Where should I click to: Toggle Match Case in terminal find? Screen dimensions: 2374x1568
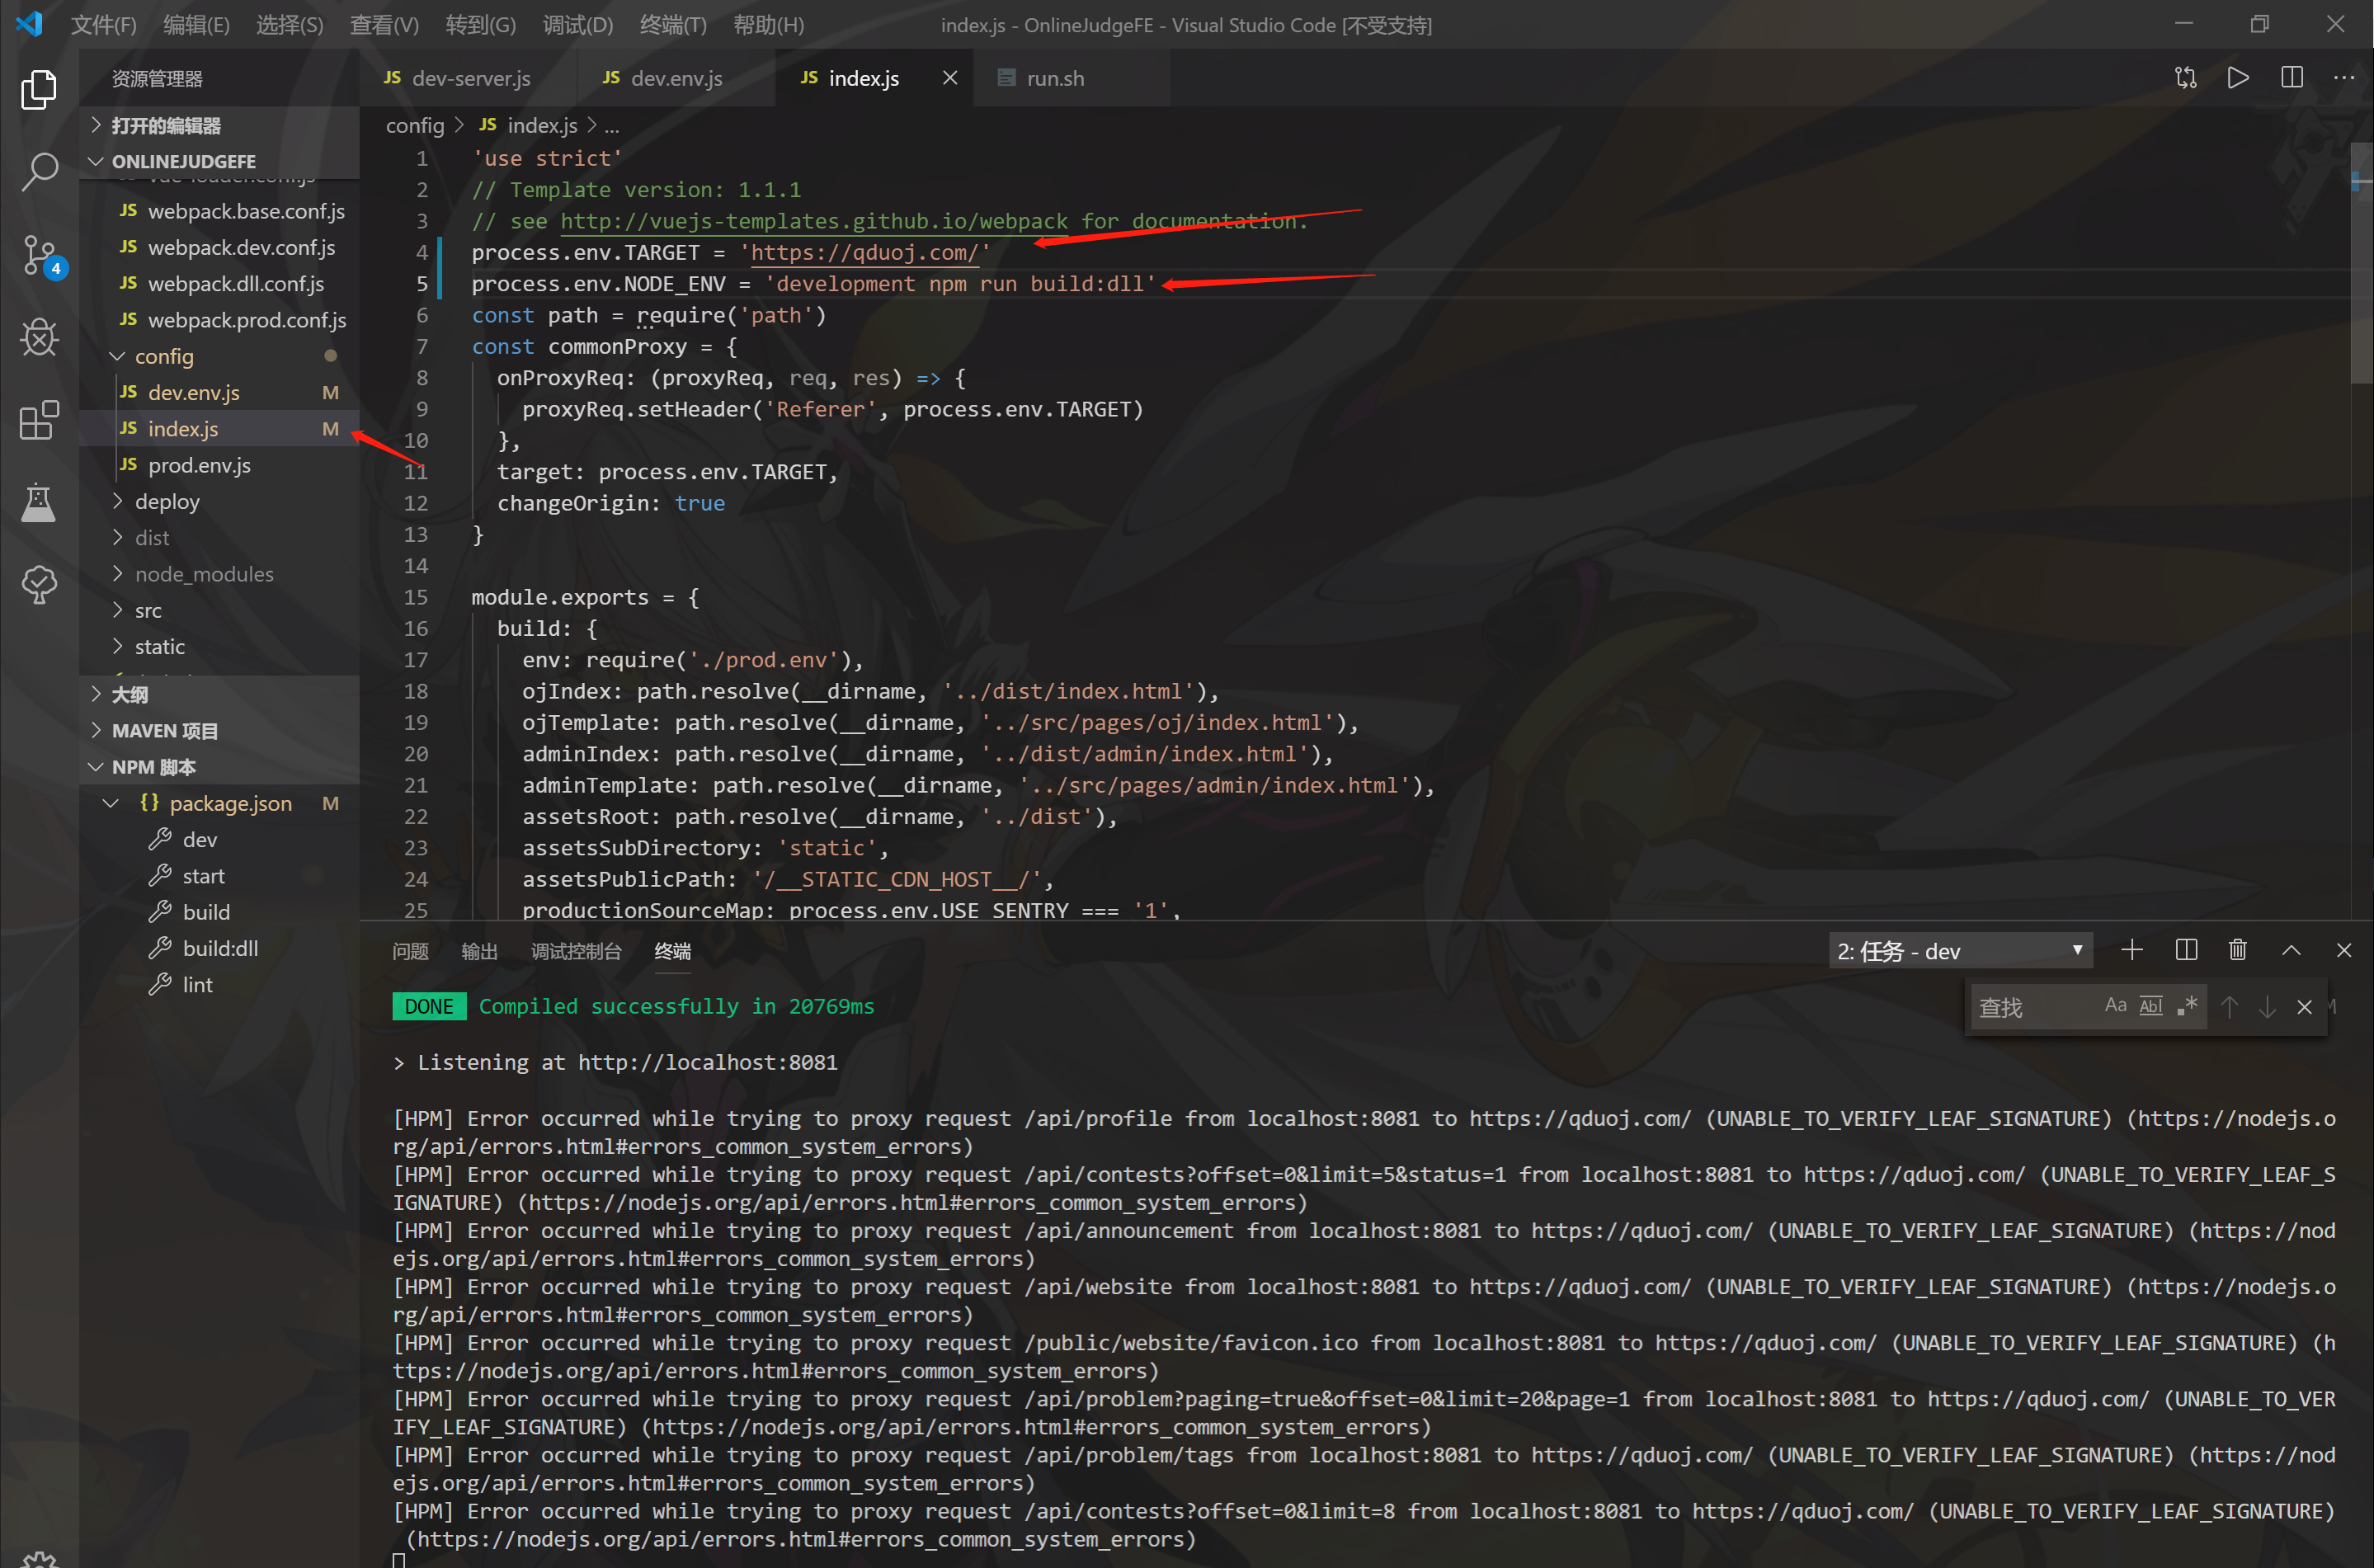tap(2115, 1006)
